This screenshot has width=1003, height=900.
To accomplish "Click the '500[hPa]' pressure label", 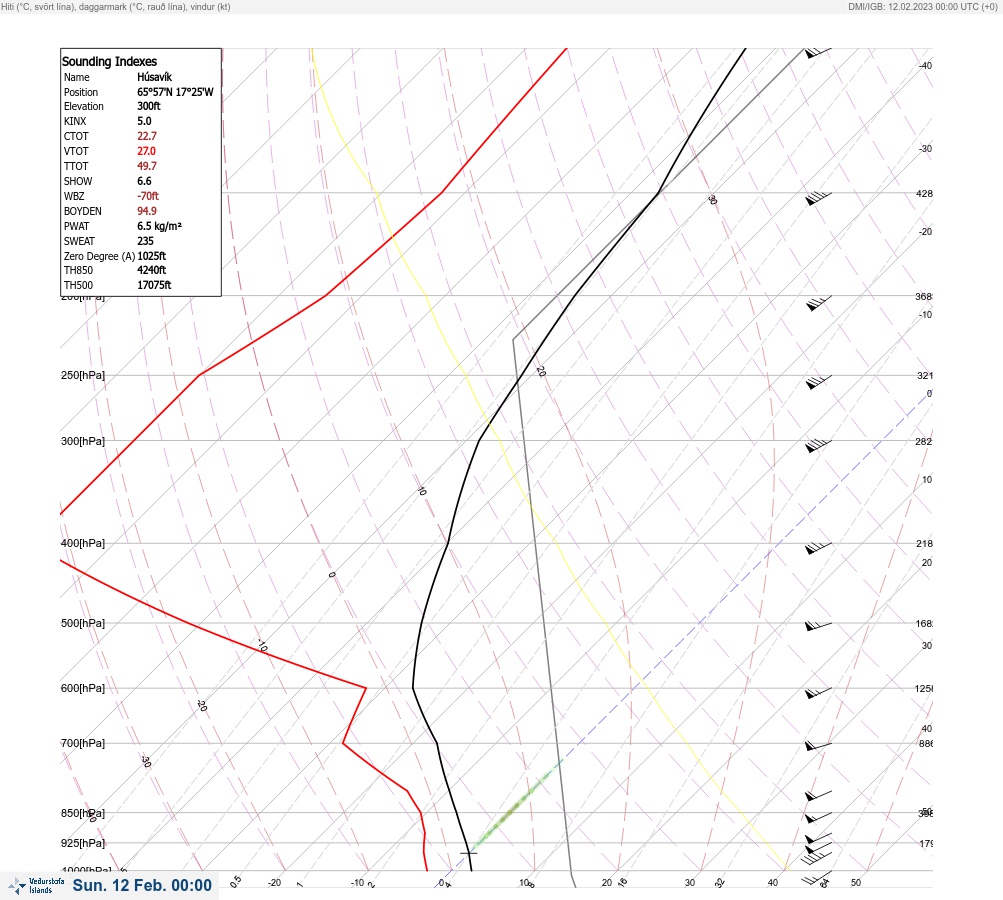I will pyautogui.click(x=83, y=623).
